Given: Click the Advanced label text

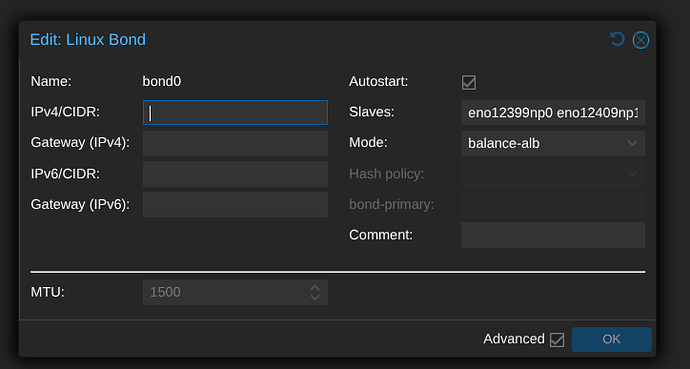Looking at the screenshot, I should coord(514,339).
